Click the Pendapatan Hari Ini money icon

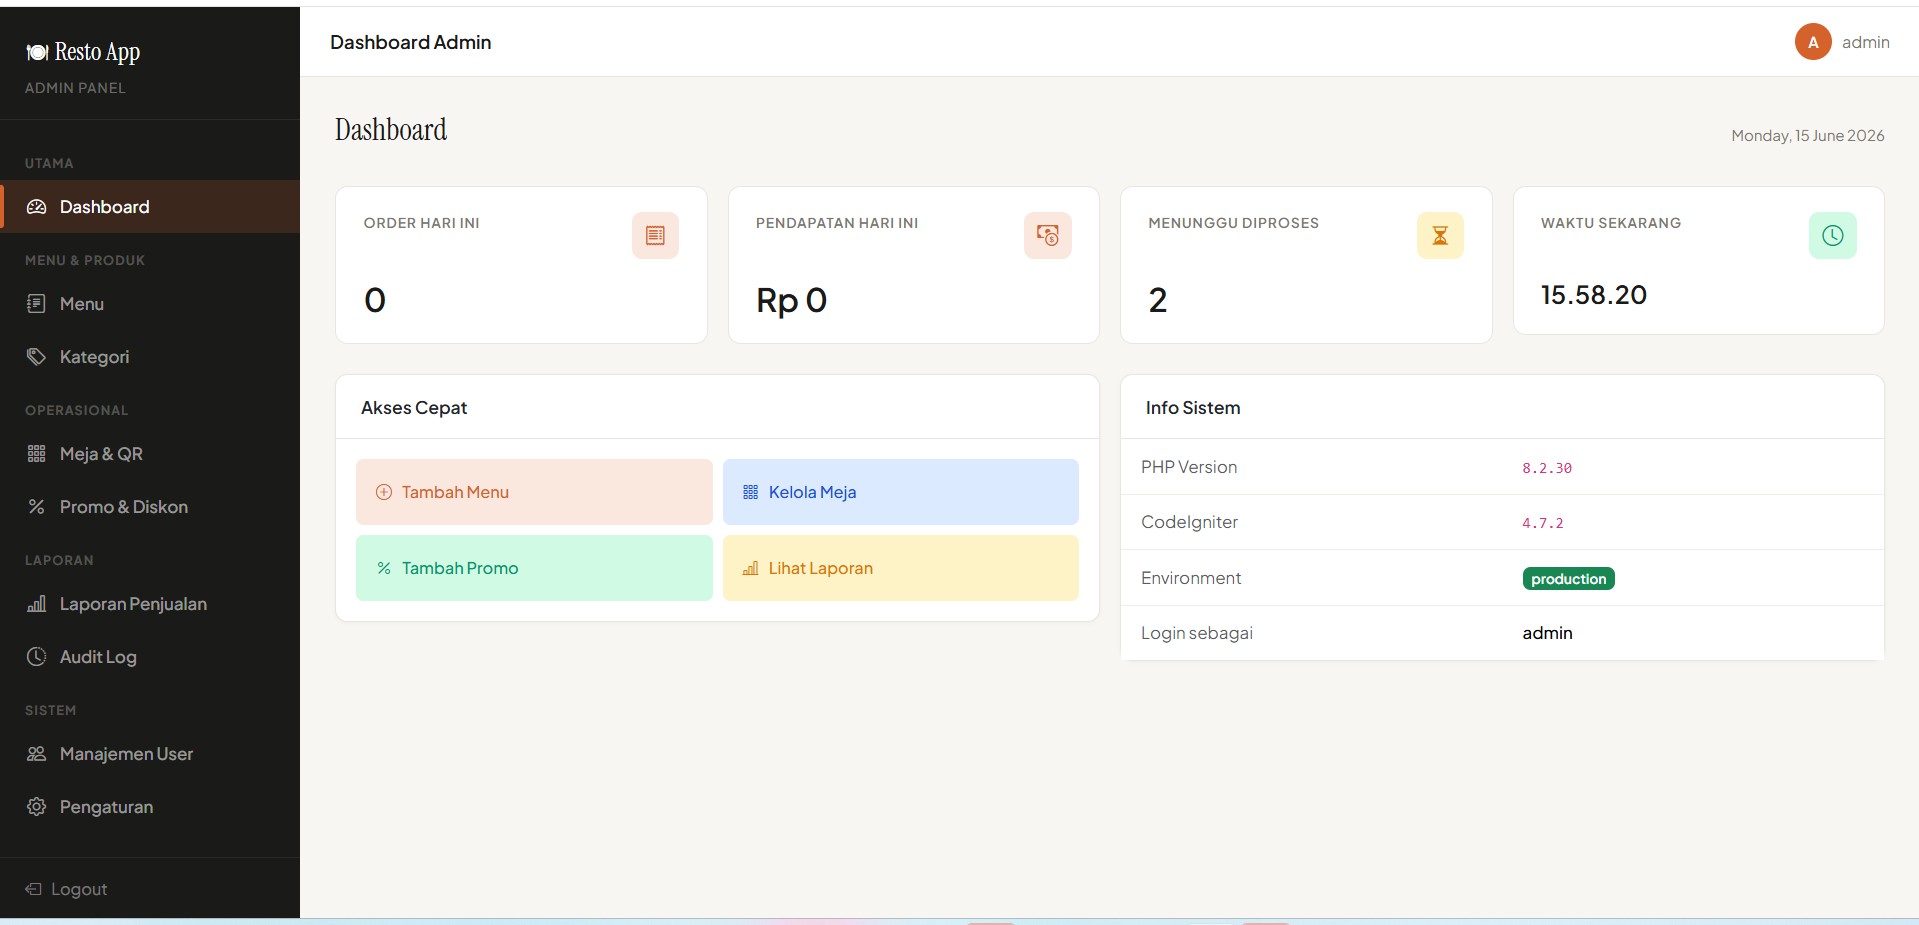[x=1047, y=235]
